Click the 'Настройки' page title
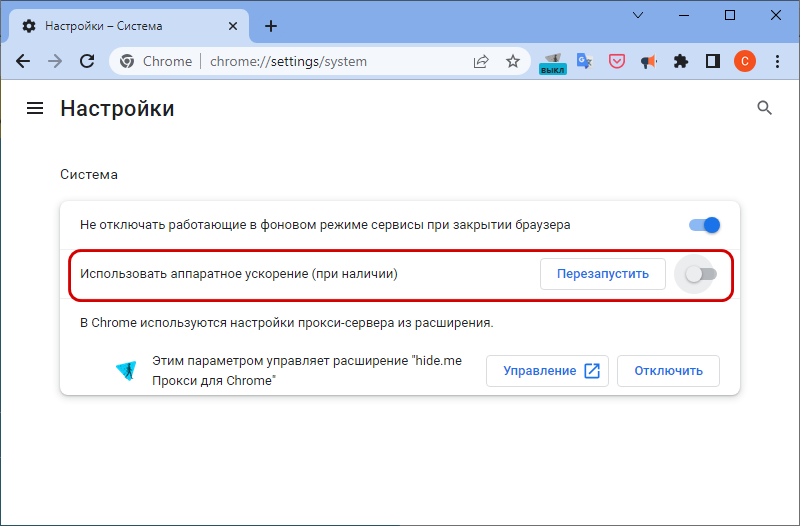800x526 pixels. tap(117, 109)
